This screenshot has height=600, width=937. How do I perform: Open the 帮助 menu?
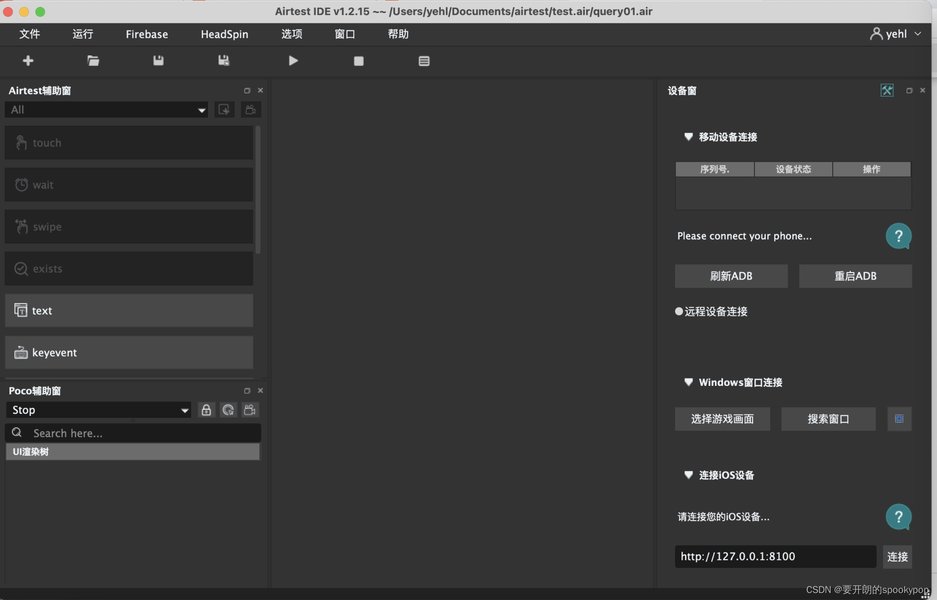tap(398, 34)
